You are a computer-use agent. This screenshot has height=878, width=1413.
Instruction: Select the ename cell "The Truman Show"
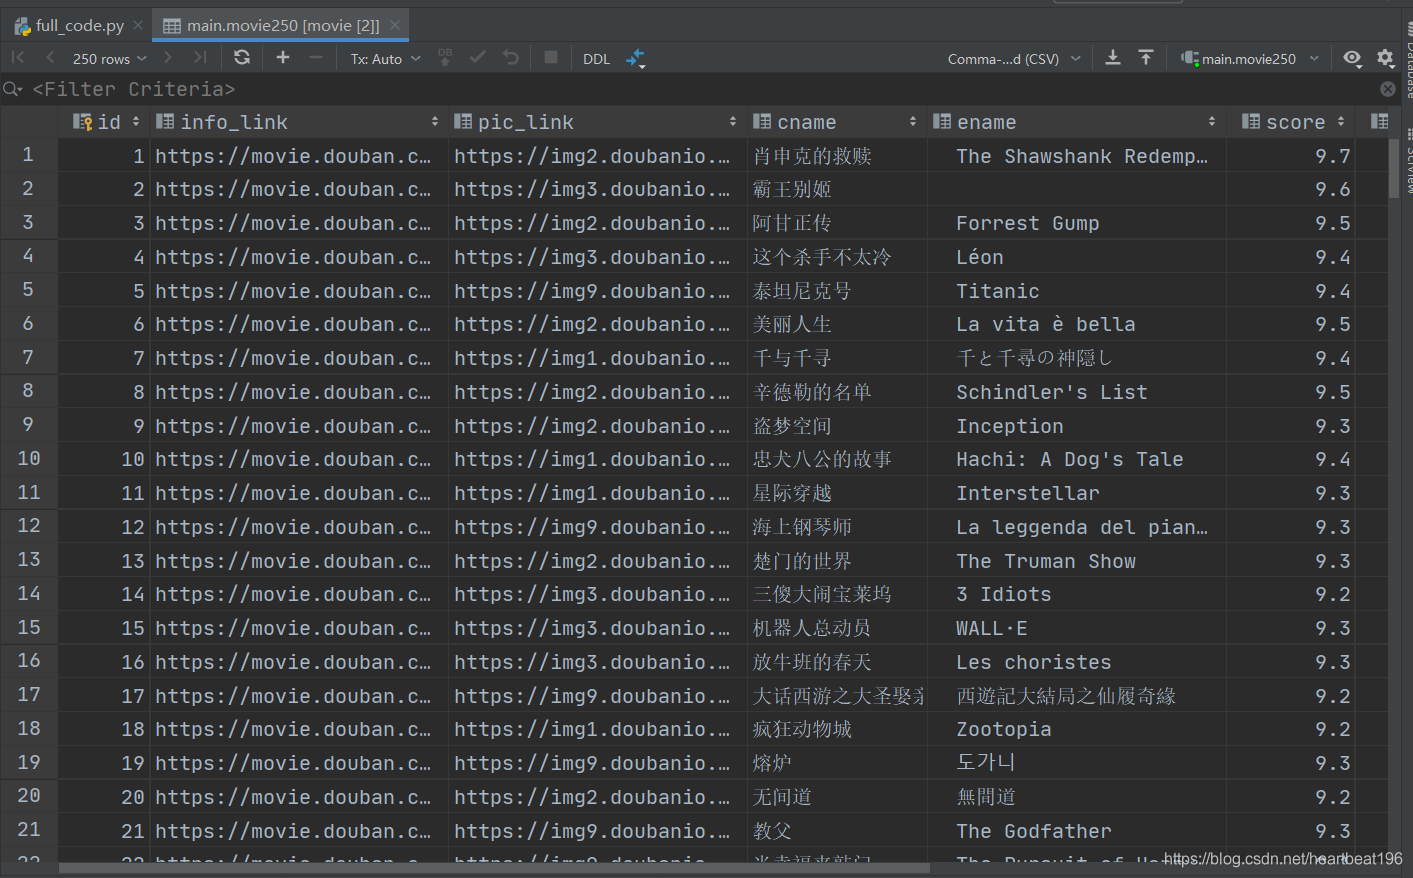pyautogui.click(x=1077, y=561)
